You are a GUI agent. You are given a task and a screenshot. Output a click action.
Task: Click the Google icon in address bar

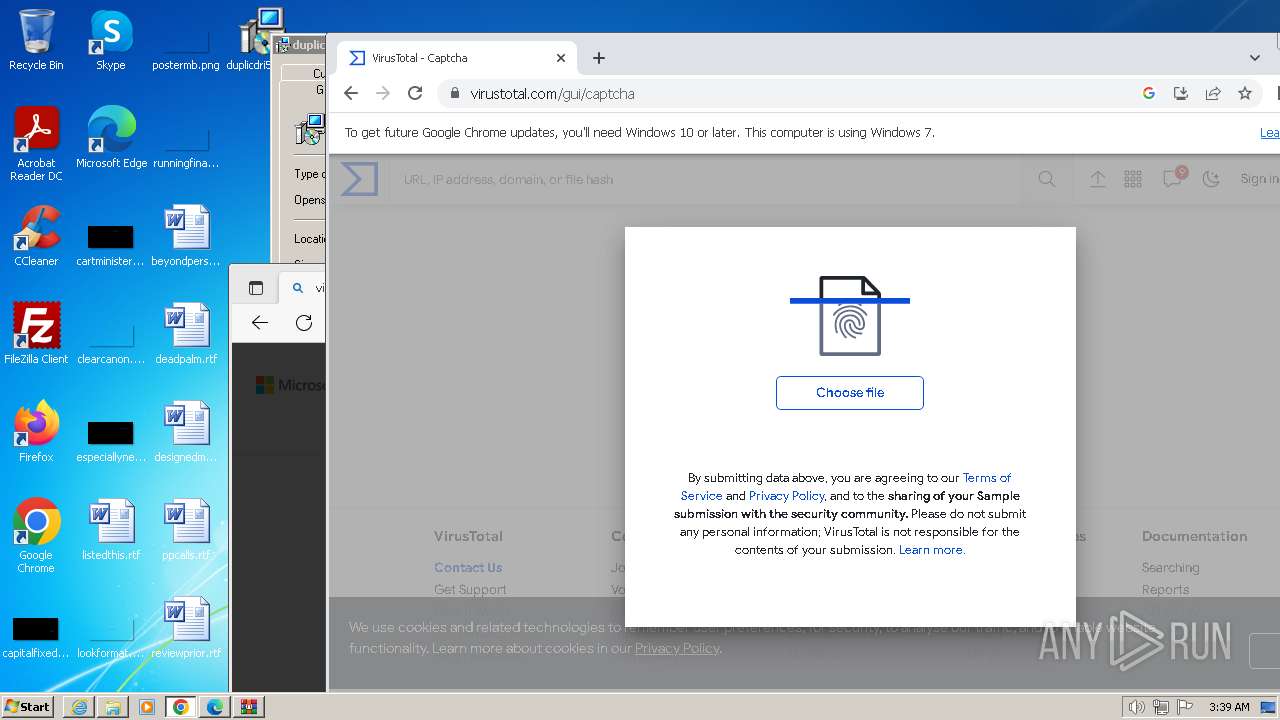[1149, 93]
